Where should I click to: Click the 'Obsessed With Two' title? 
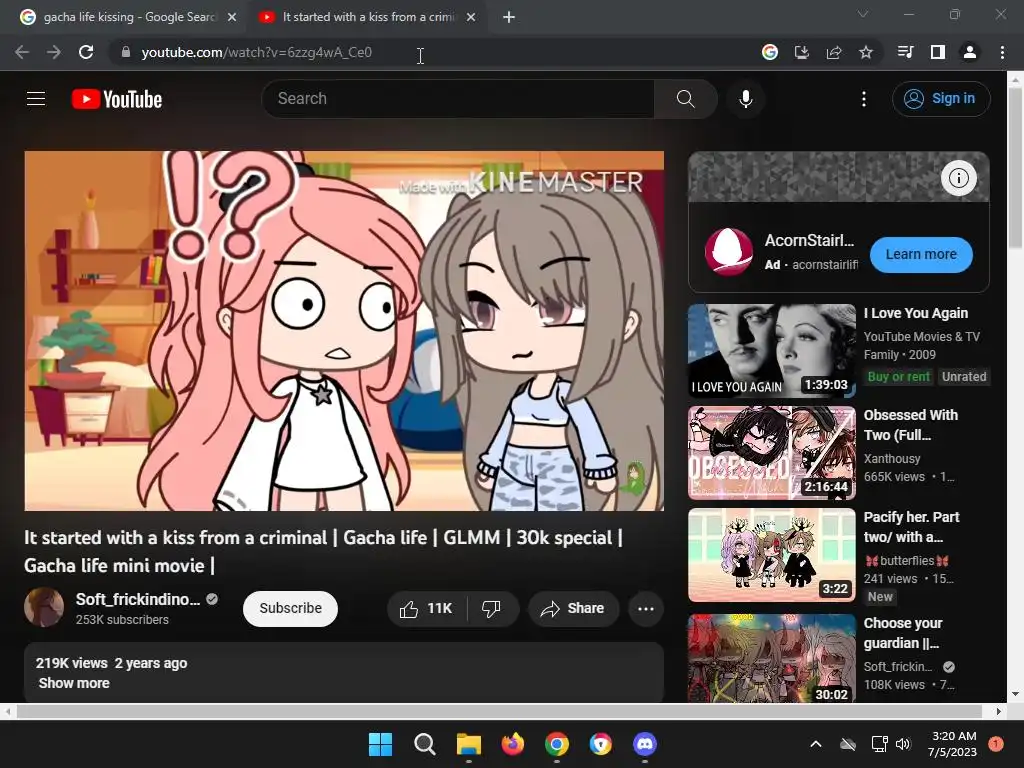click(x=910, y=425)
